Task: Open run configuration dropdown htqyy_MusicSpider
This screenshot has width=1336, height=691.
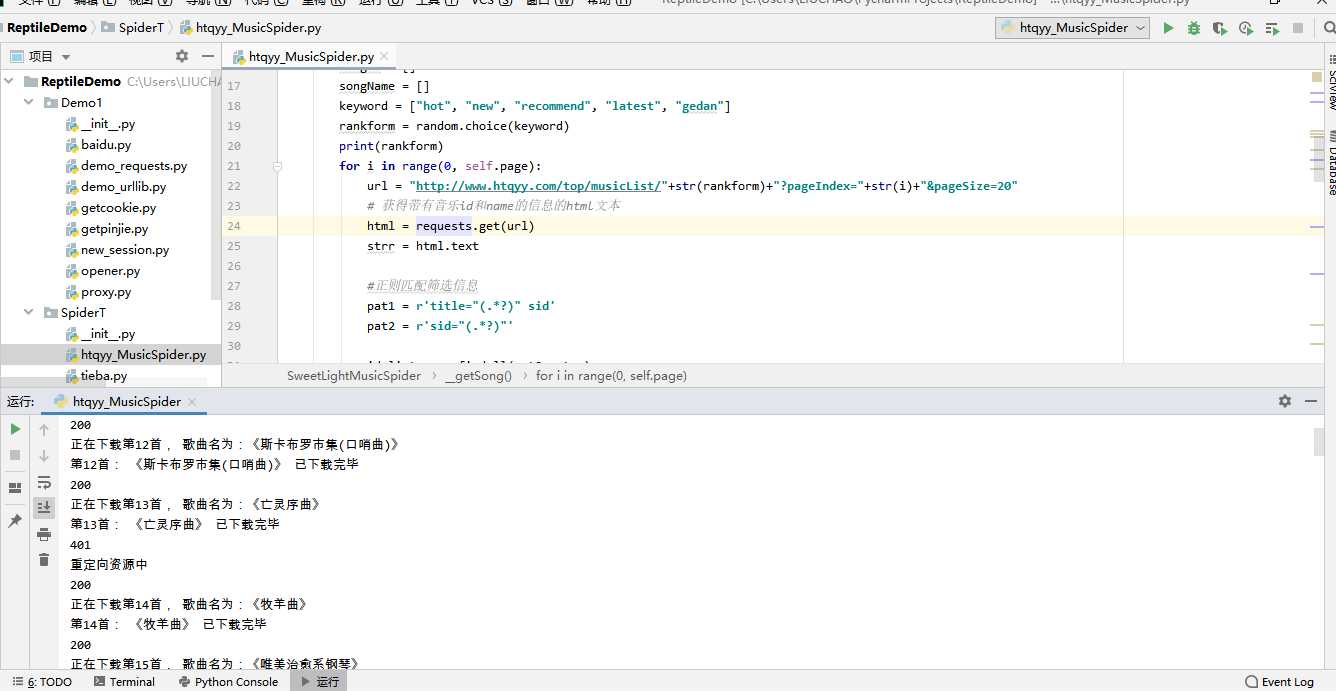Action: (x=1072, y=28)
